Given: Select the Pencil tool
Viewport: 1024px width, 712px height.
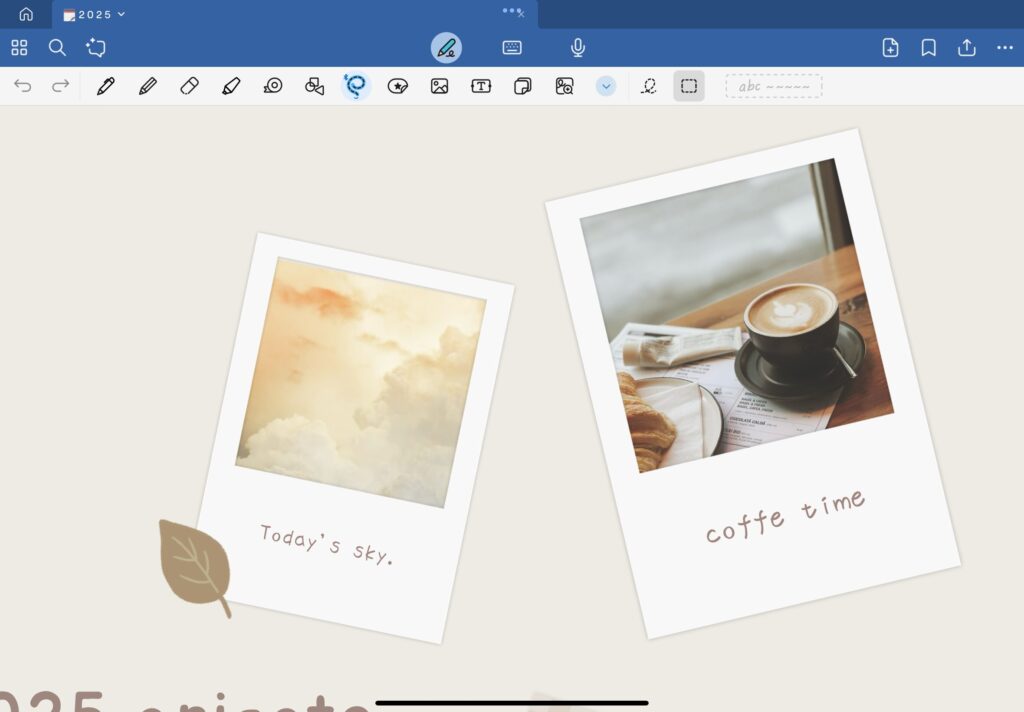Looking at the screenshot, I should [148, 86].
